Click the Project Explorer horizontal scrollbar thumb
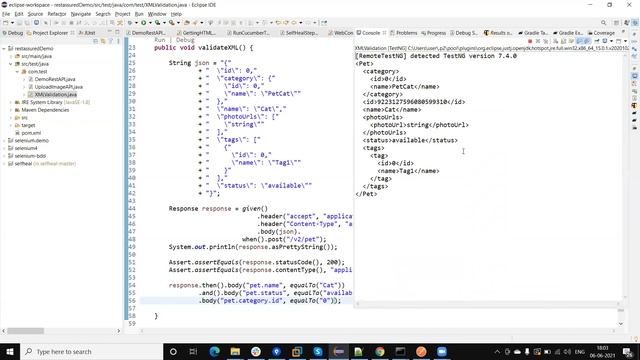Image resolution: width=640 pixels, height=360 pixels. [25, 331]
